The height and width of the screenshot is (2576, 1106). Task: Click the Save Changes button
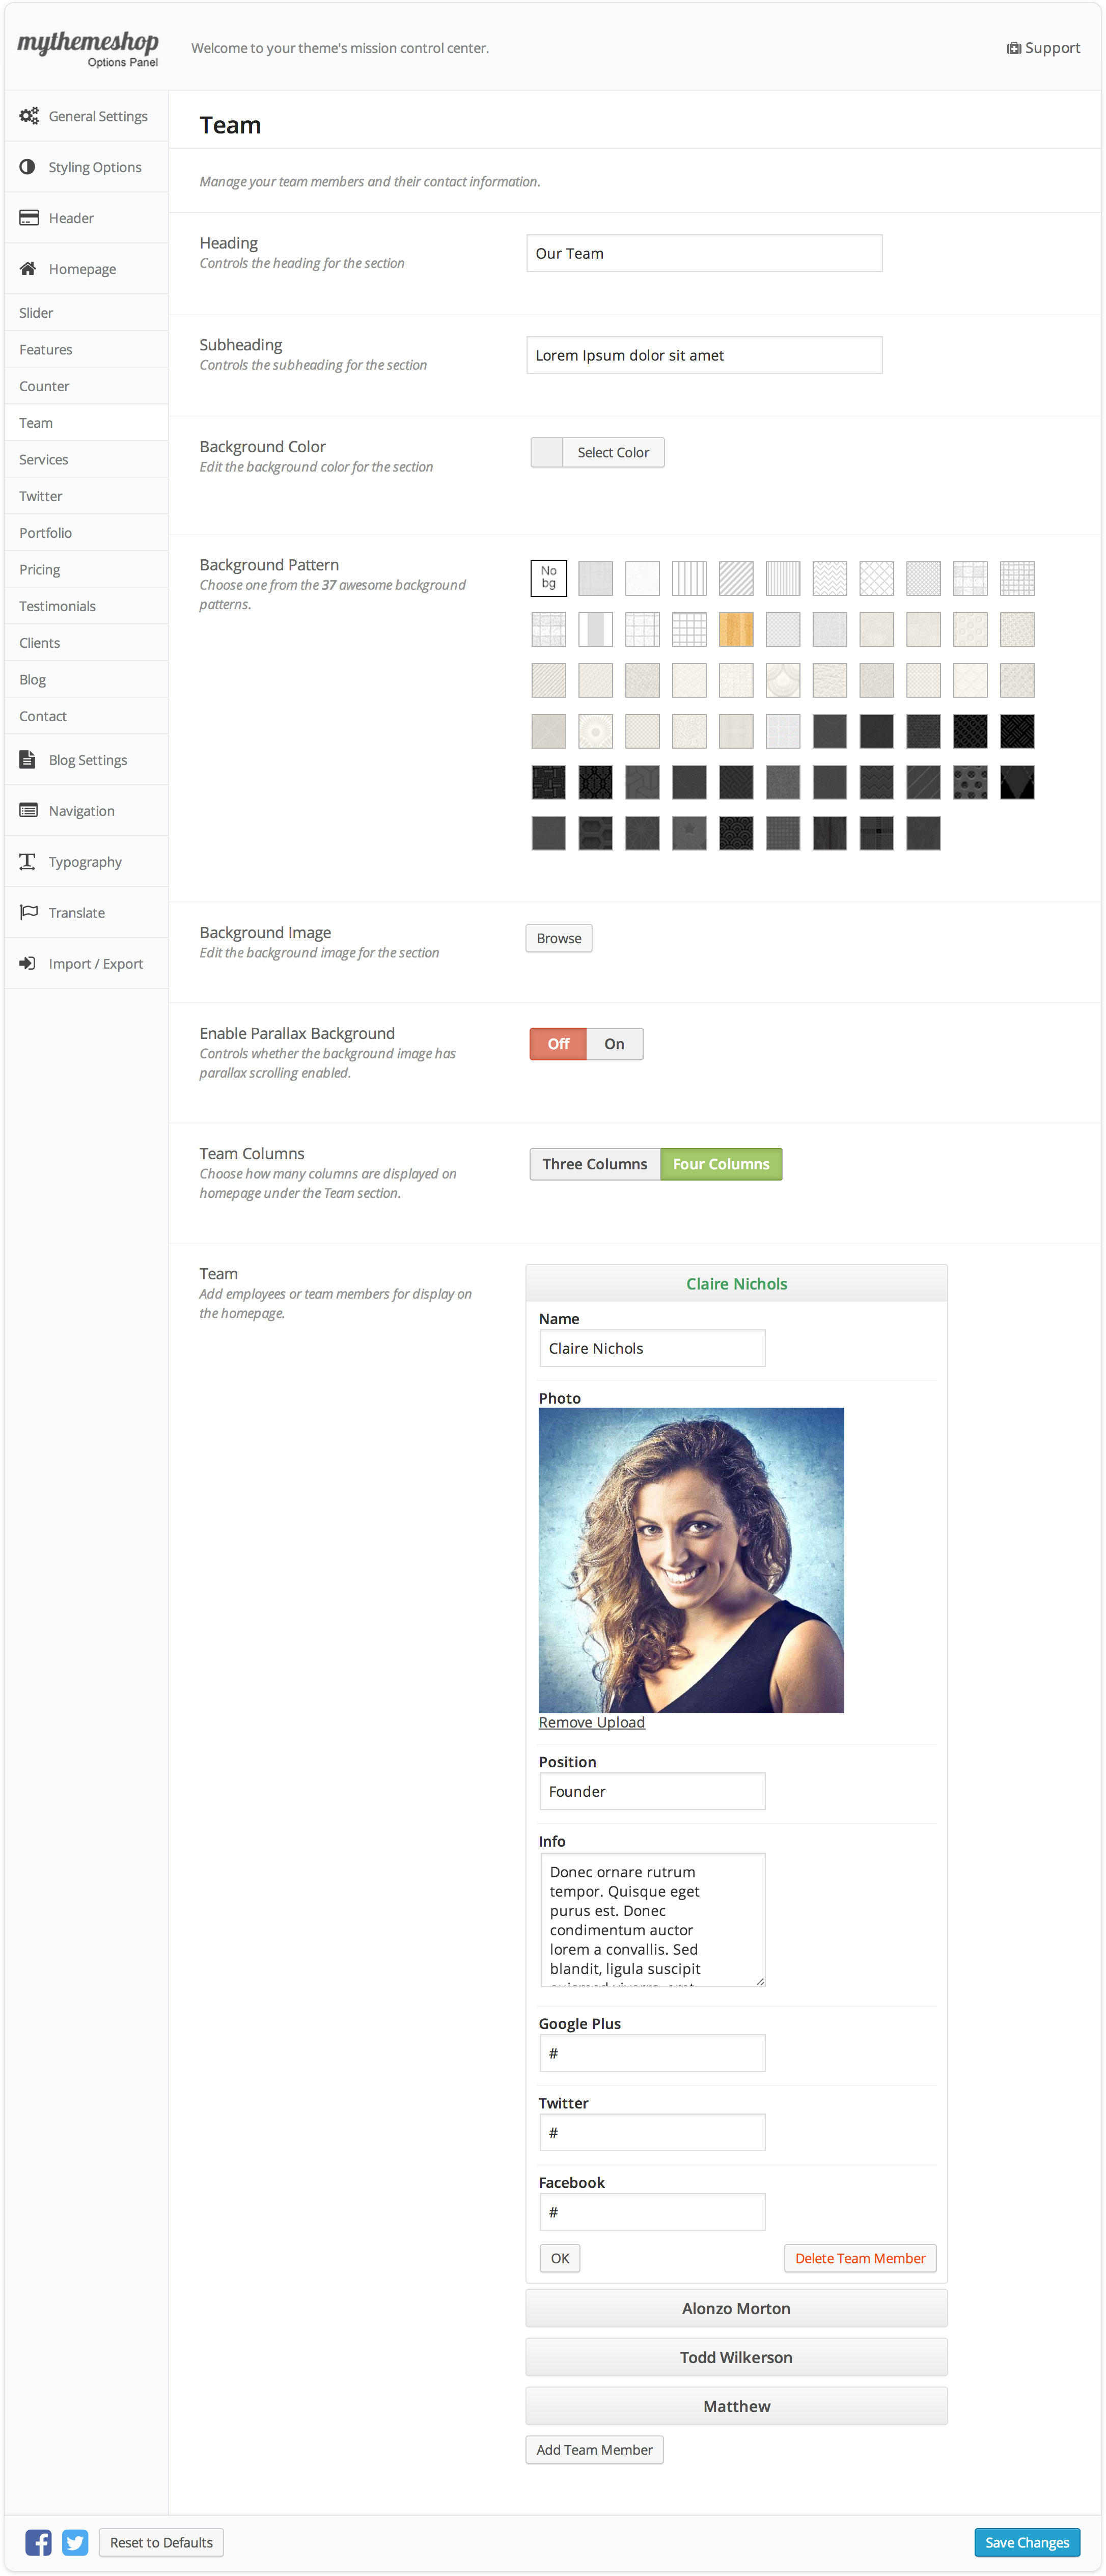pos(1027,2542)
